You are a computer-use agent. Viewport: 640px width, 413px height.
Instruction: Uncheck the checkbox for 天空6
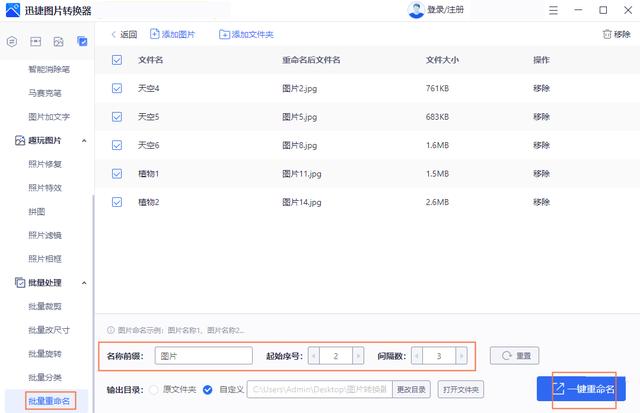point(117,145)
